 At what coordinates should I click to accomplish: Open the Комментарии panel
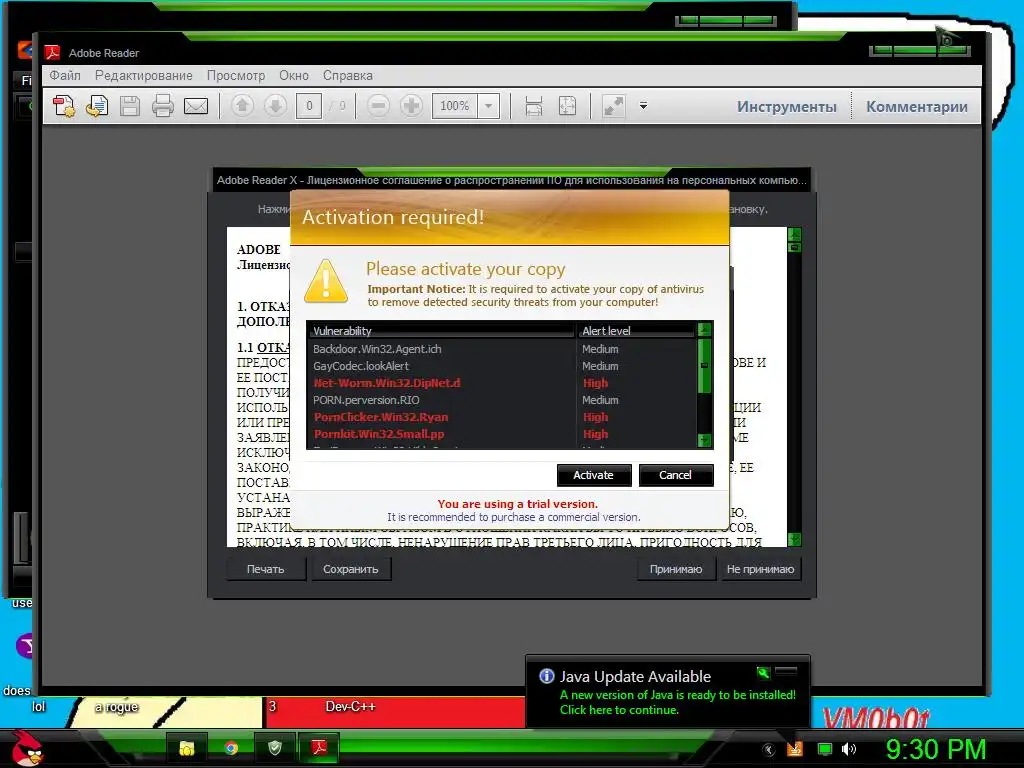(x=917, y=106)
